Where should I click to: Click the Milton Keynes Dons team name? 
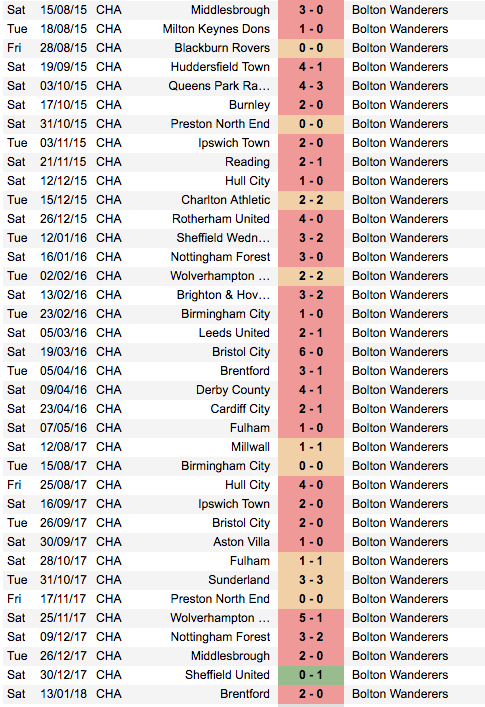pos(216,29)
